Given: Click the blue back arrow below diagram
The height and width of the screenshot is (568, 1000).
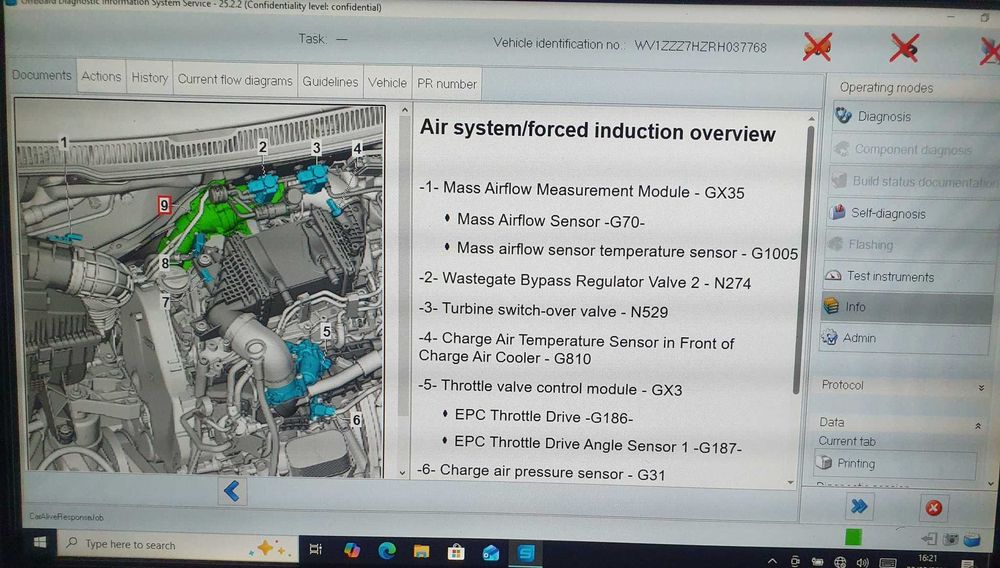Looking at the screenshot, I should click(232, 491).
